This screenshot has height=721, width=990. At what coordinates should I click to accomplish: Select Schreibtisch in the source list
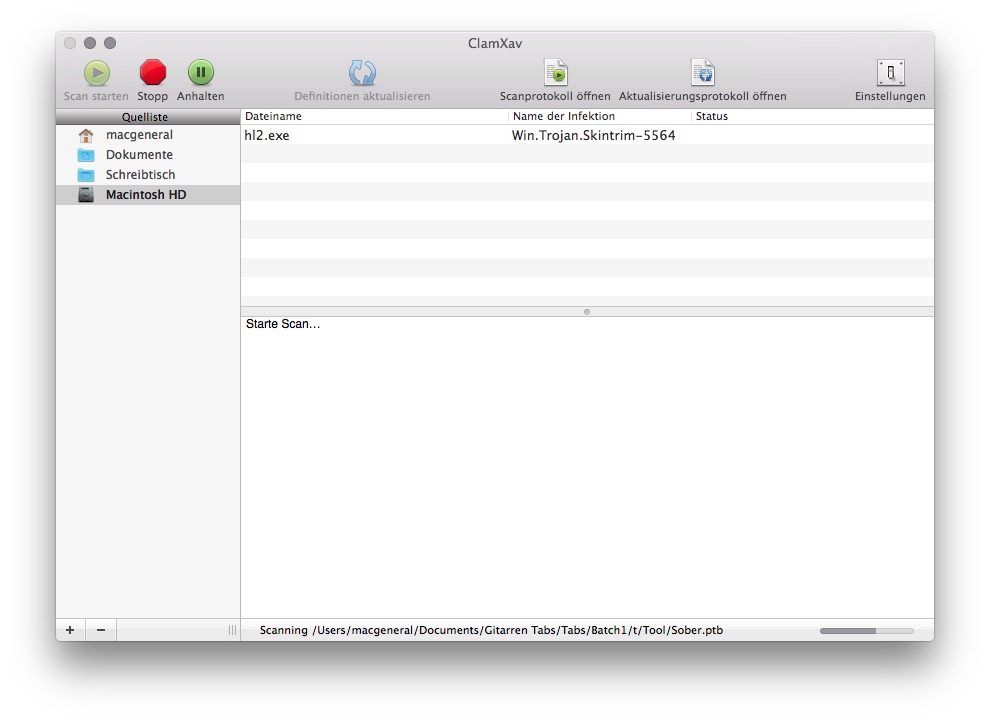(x=141, y=175)
